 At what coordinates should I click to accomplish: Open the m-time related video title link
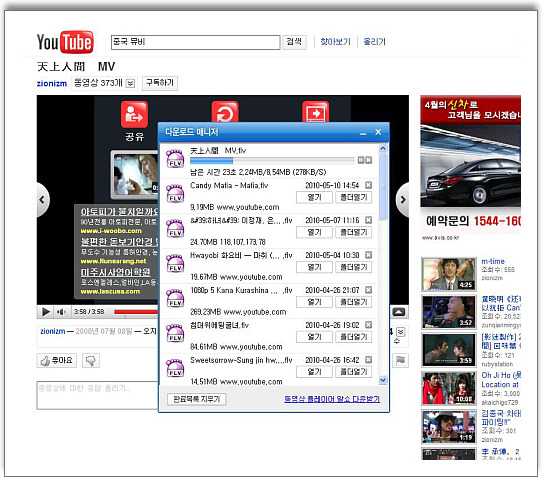(493, 261)
